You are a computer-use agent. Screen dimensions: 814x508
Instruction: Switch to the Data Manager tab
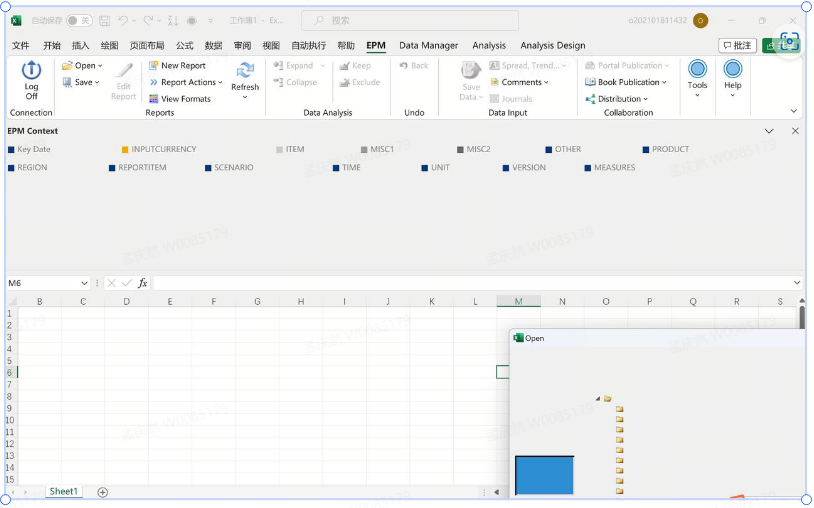(428, 46)
